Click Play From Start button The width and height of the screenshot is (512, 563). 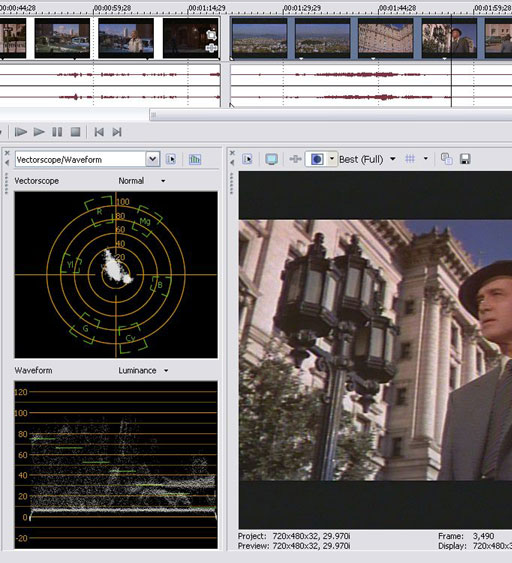20,132
